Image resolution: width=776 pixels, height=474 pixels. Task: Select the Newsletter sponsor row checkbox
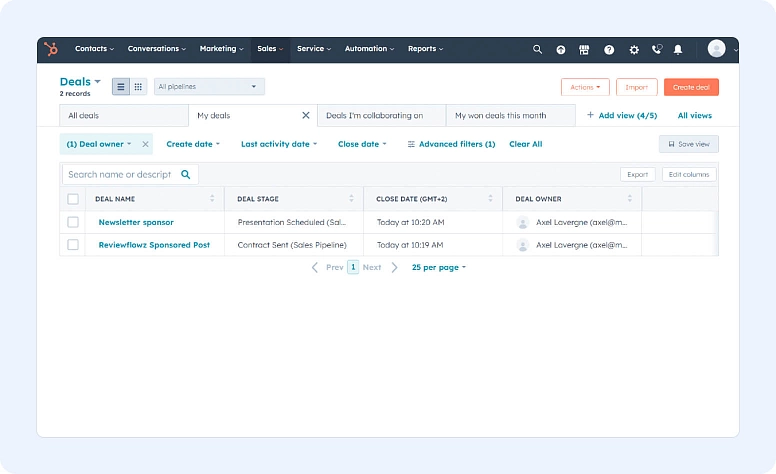(x=73, y=222)
